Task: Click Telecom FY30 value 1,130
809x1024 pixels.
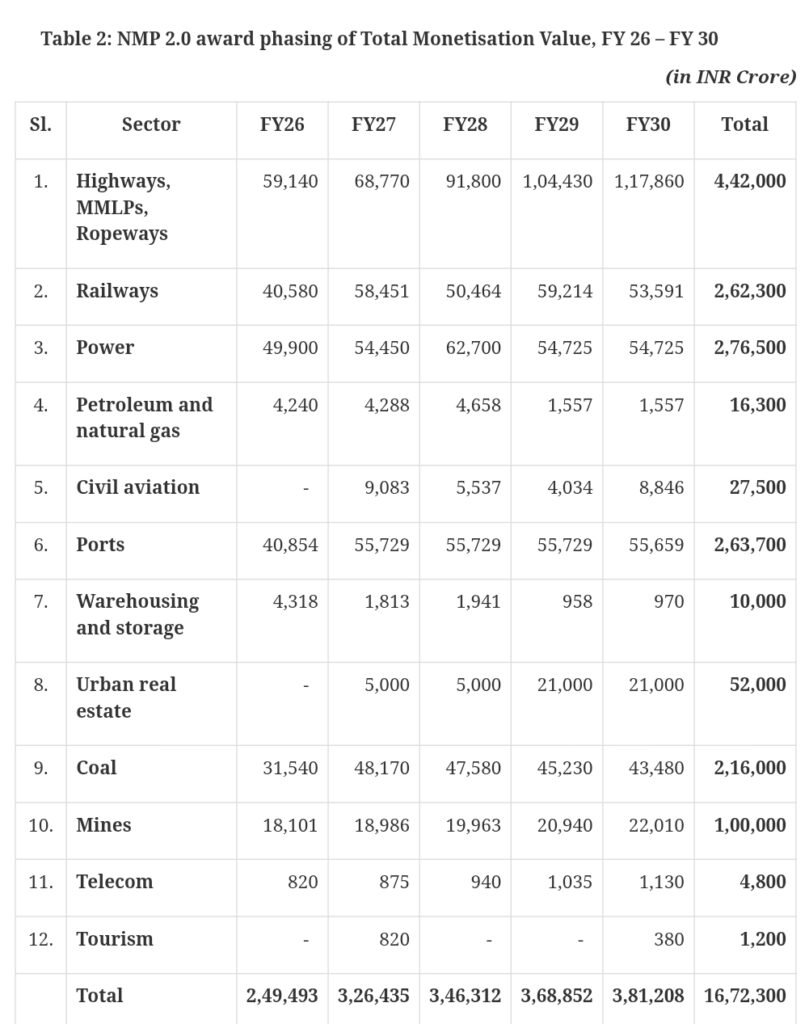Action: pos(661,882)
